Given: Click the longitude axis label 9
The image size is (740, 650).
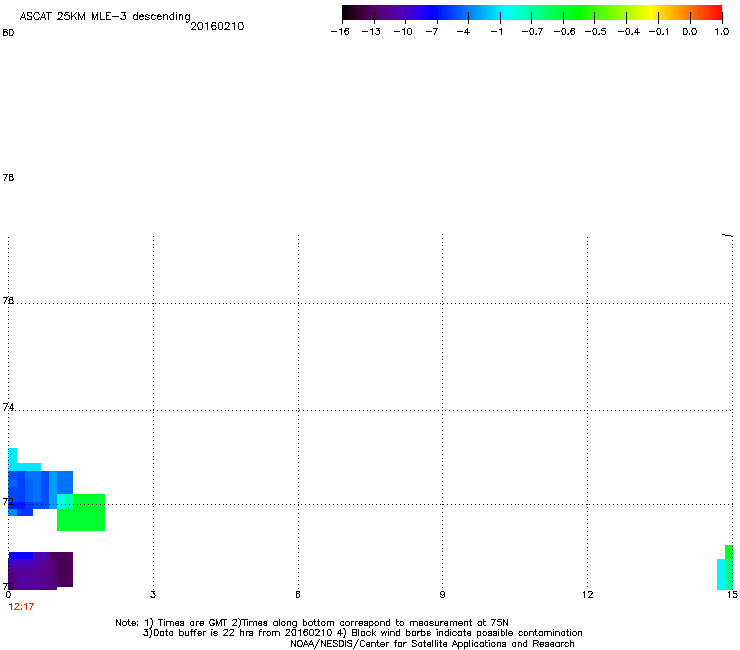Looking at the screenshot, I should pyautogui.click(x=442, y=595).
